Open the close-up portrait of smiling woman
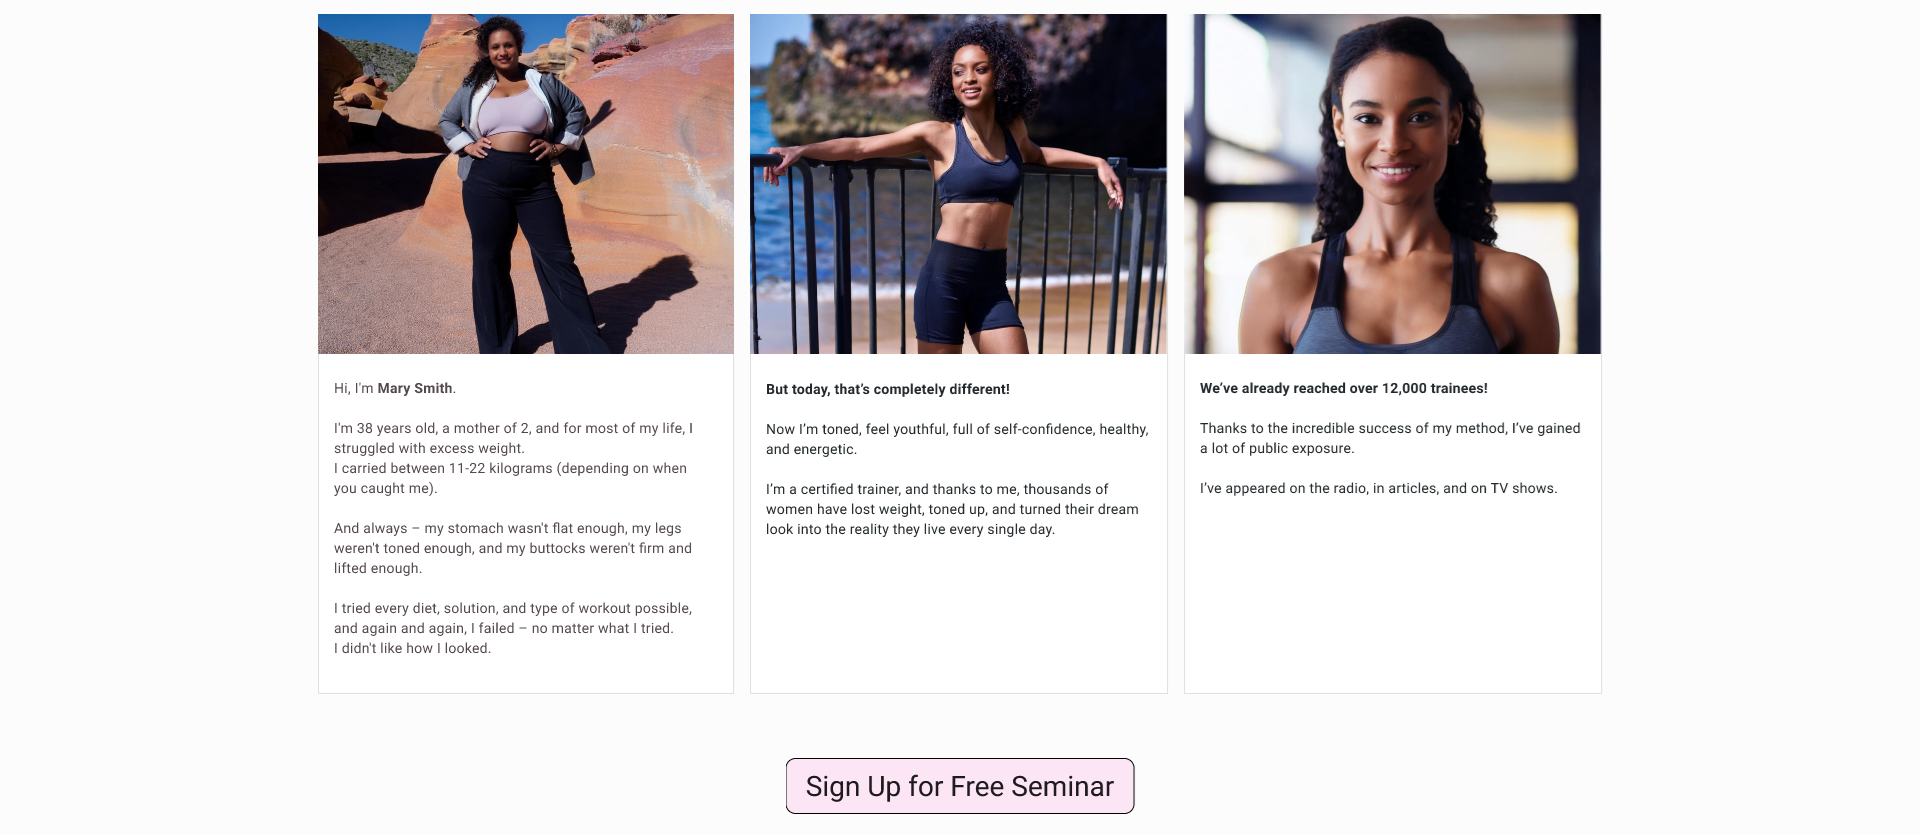The image size is (1920, 835). pyautogui.click(x=1392, y=184)
